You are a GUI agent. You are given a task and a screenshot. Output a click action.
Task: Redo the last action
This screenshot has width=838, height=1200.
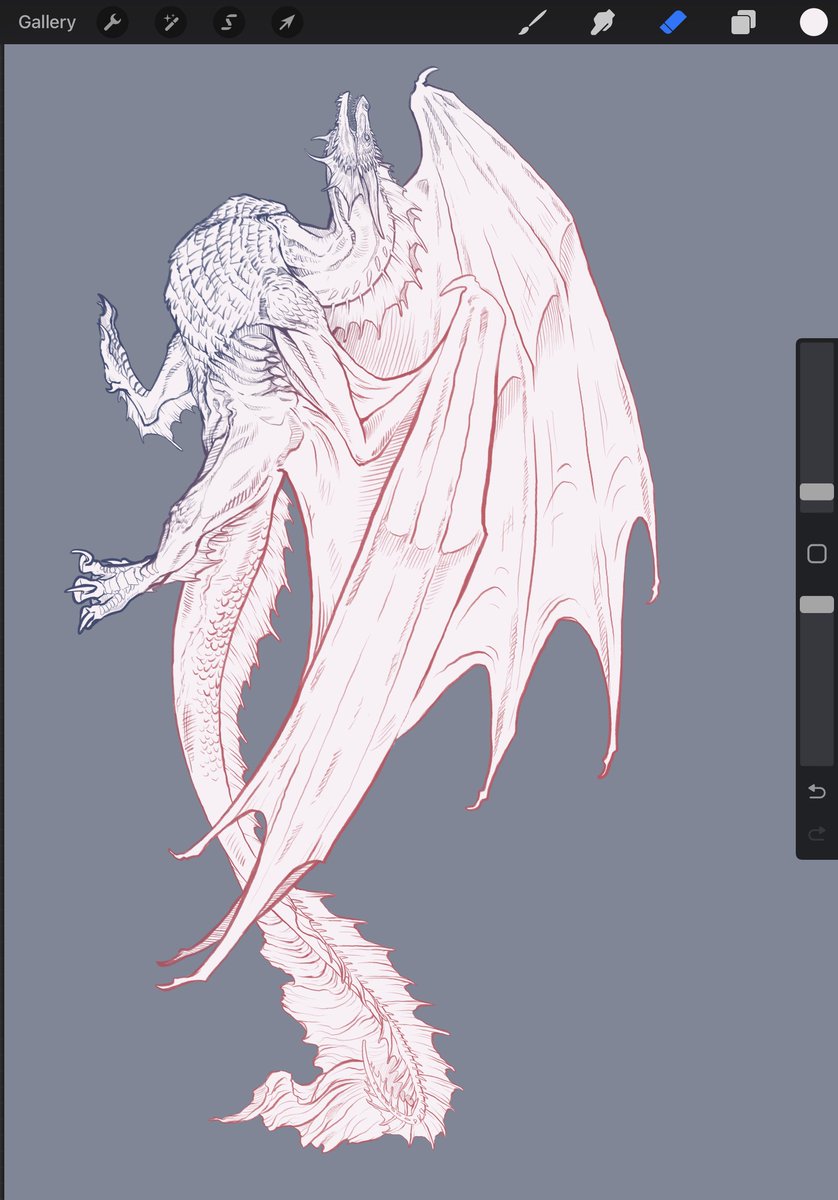(817, 832)
